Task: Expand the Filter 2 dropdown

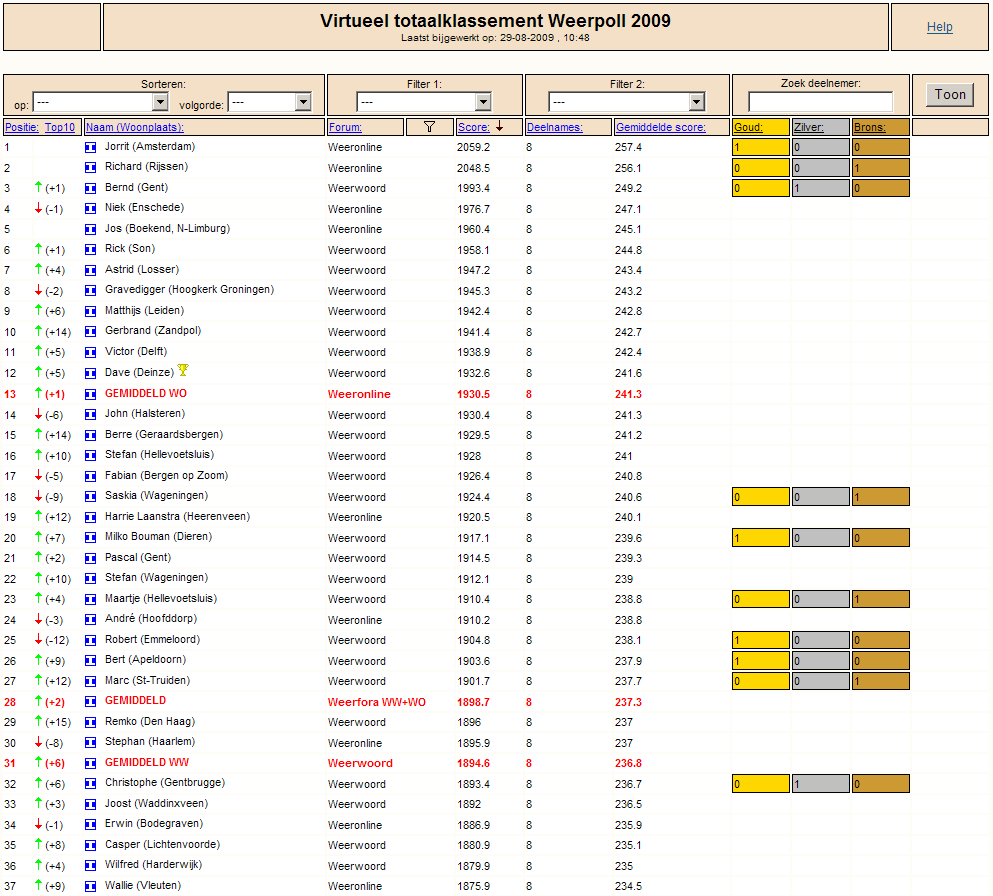Action: pyautogui.click(x=627, y=102)
